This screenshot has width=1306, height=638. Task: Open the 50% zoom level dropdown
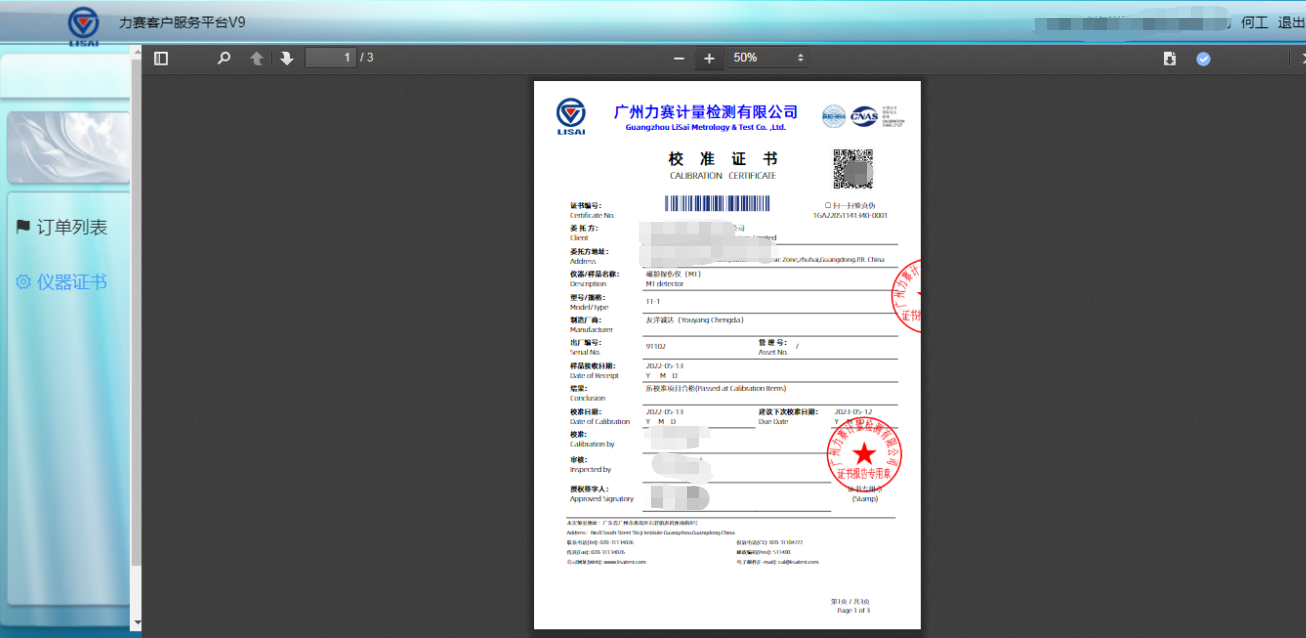pyautogui.click(x=767, y=58)
